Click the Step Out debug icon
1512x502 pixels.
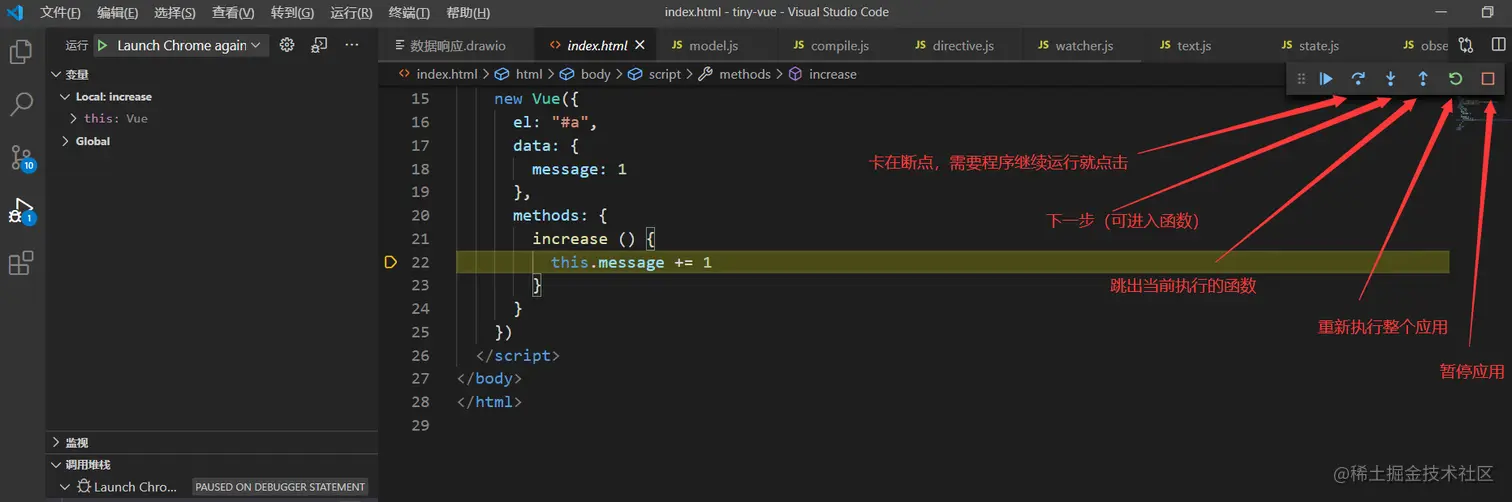point(1423,78)
